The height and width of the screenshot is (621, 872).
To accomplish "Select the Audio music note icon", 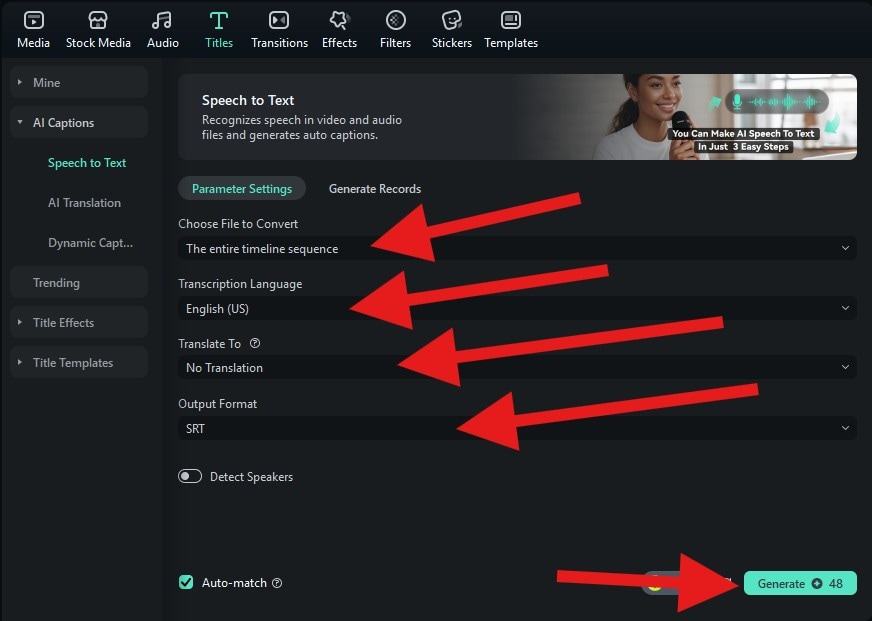I will click(x=162, y=21).
